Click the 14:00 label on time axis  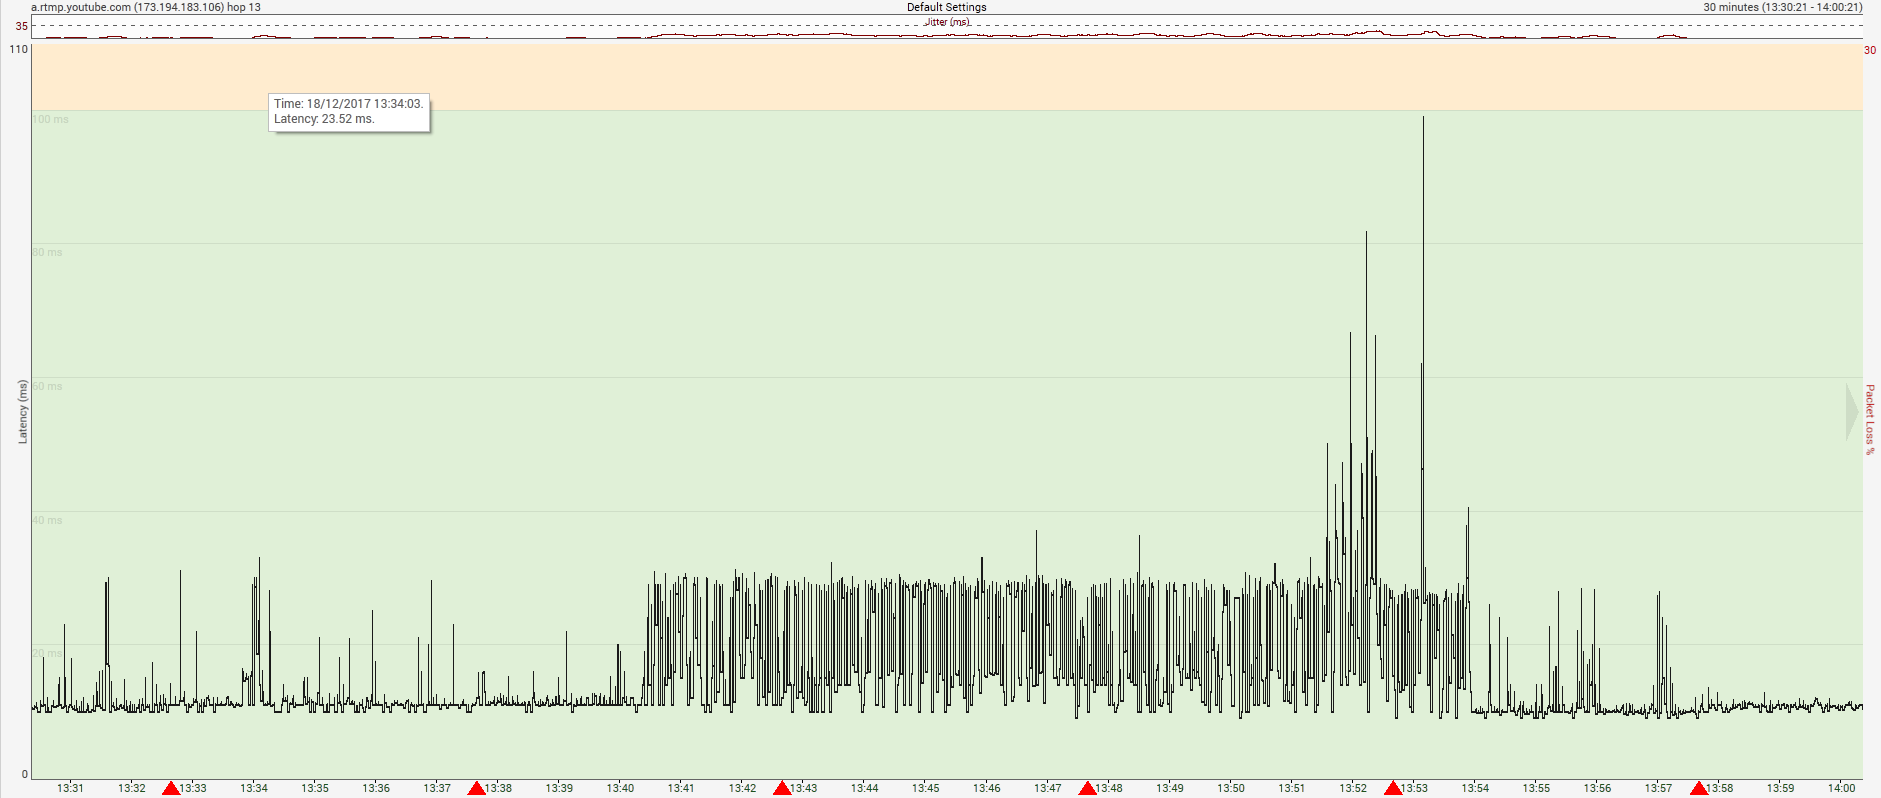[x=1841, y=788]
